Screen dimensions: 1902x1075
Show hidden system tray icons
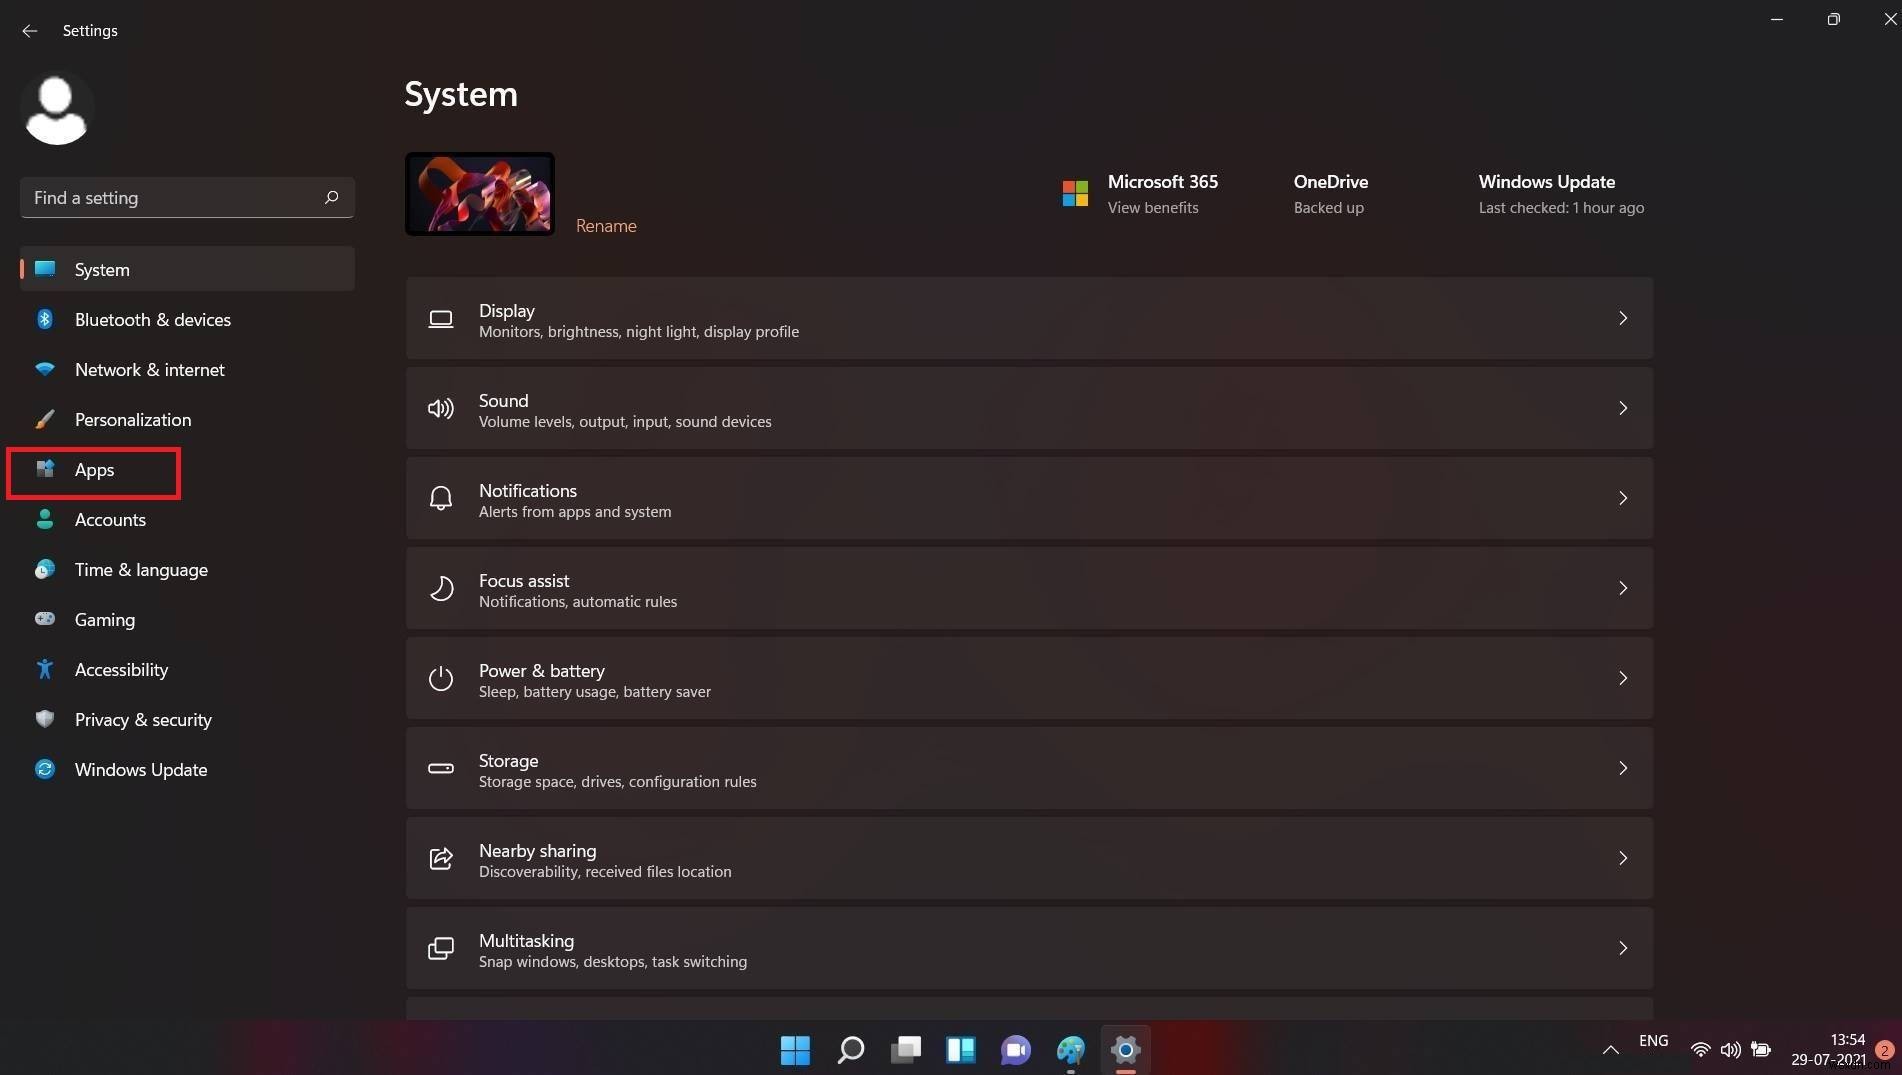pos(1610,1050)
